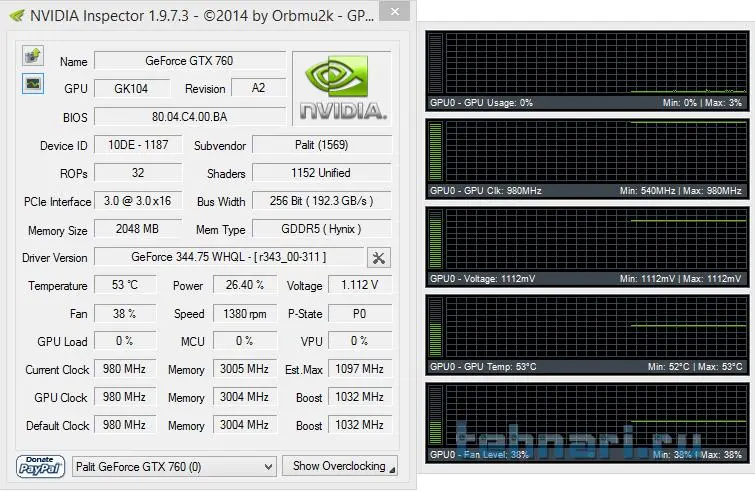
Task: Click the Voltage level bar indicator
Action: 435,239
